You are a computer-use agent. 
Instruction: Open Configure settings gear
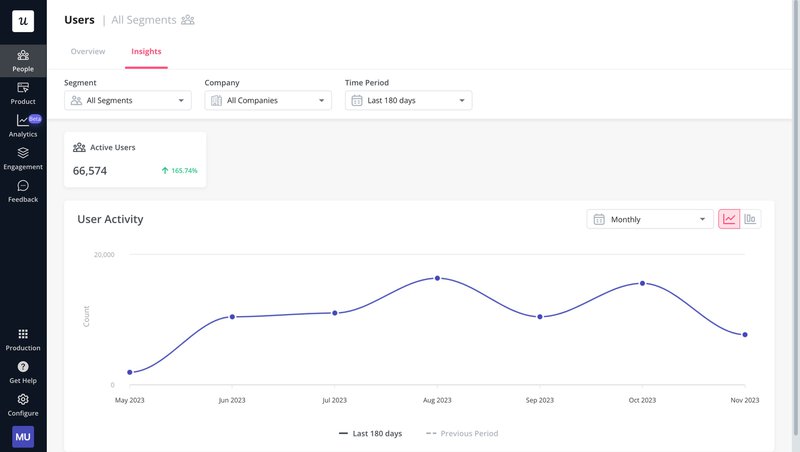tap(23, 404)
